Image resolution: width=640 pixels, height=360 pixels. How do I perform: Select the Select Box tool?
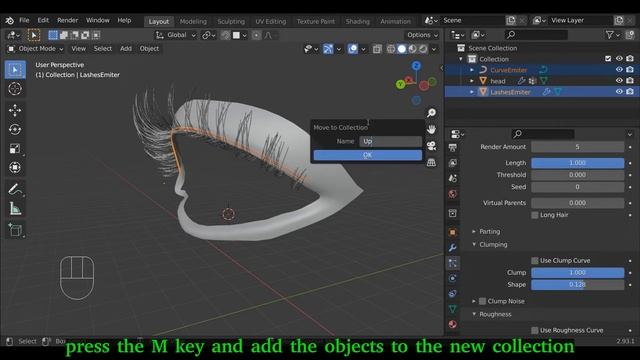[x=15, y=70]
